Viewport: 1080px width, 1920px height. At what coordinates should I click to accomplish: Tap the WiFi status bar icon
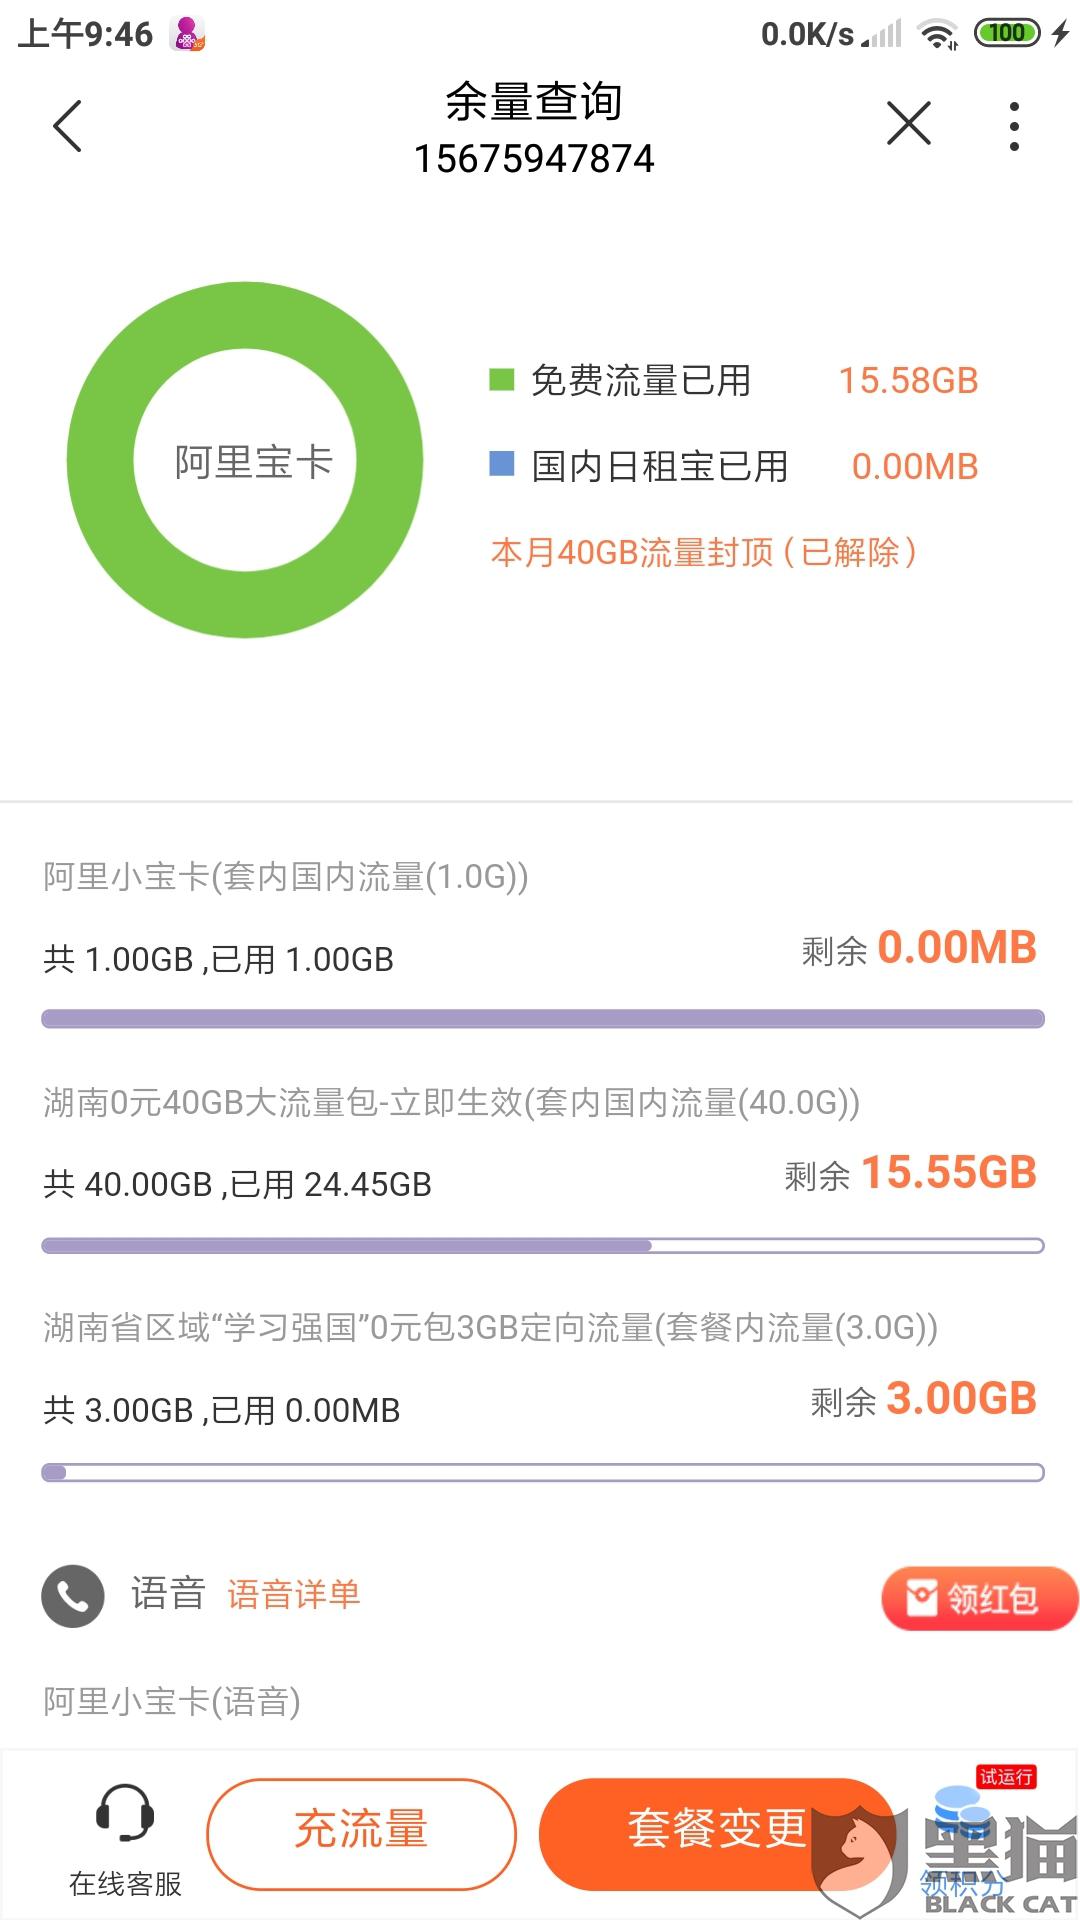(x=938, y=34)
